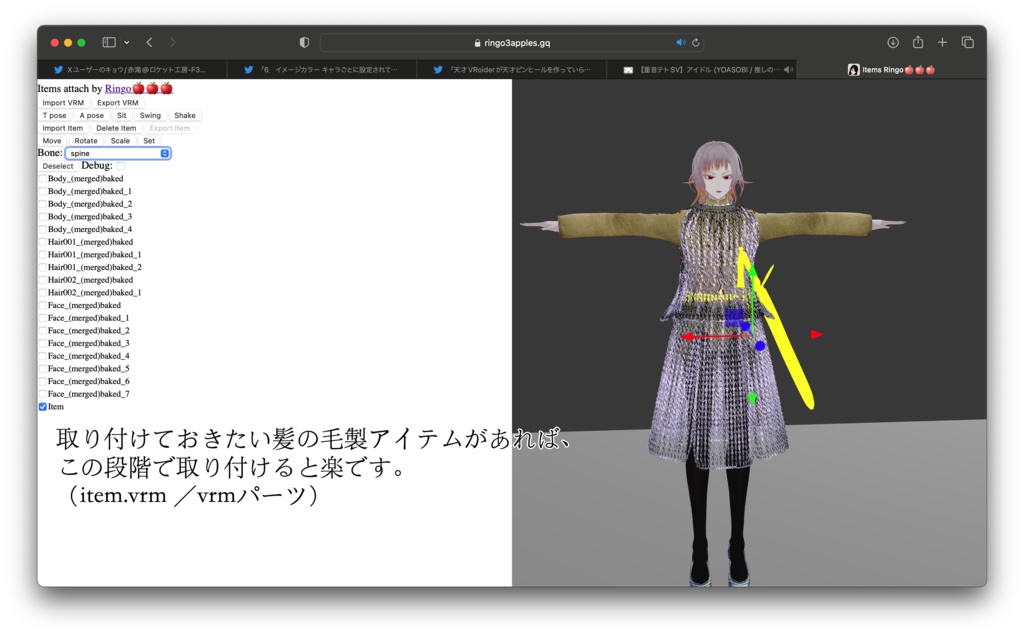Uncheck the Item checkbox
This screenshot has height=636, width=1024.
click(43, 406)
